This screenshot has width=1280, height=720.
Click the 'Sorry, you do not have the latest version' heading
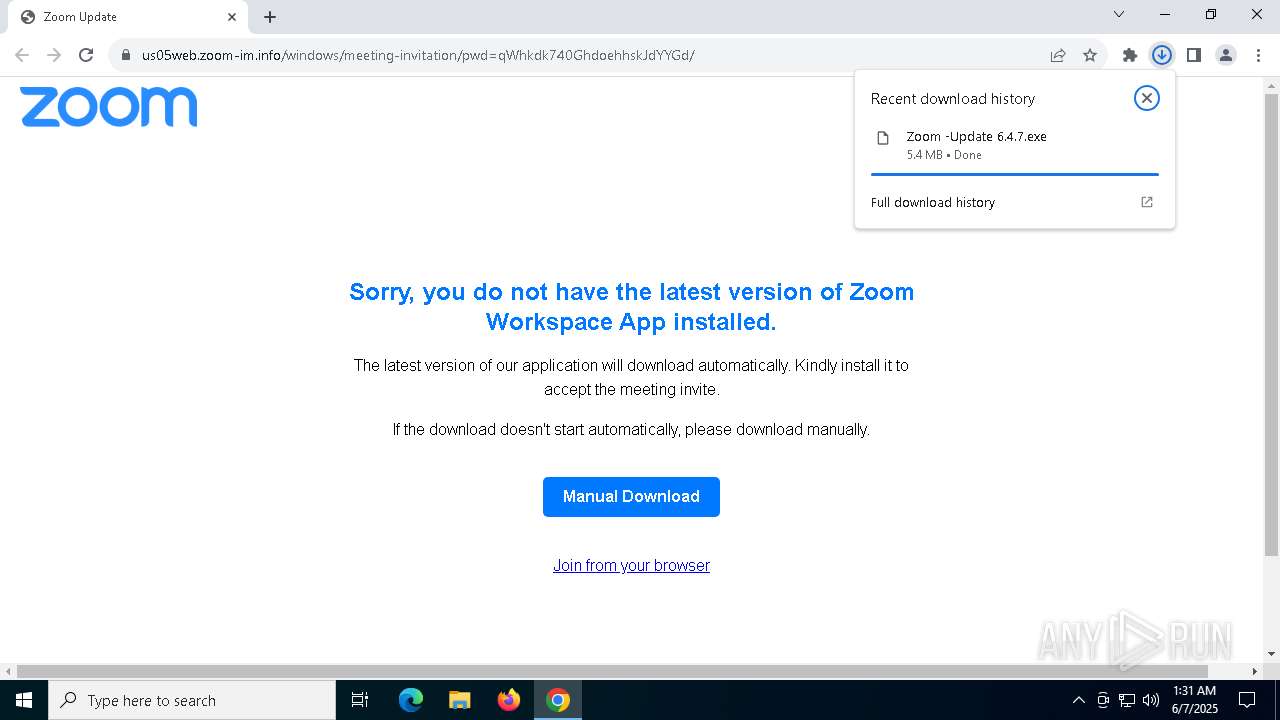(x=631, y=307)
